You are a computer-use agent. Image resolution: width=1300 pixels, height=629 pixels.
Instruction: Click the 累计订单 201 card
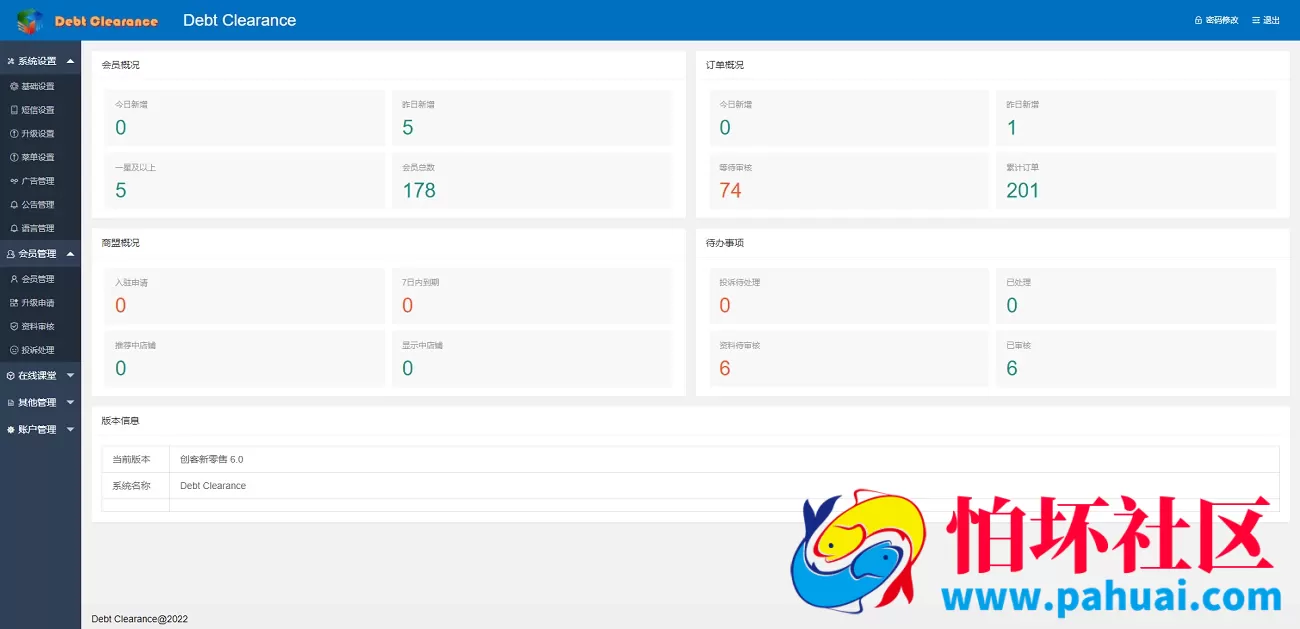pyautogui.click(x=1136, y=181)
